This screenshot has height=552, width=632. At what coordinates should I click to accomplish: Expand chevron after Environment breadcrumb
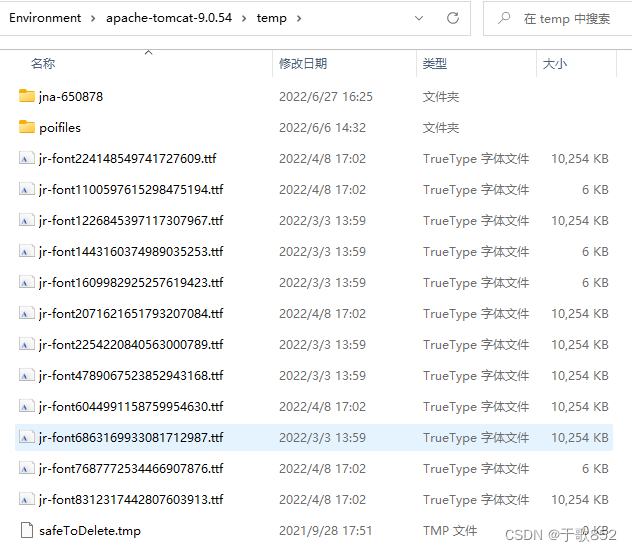tap(93, 19)
